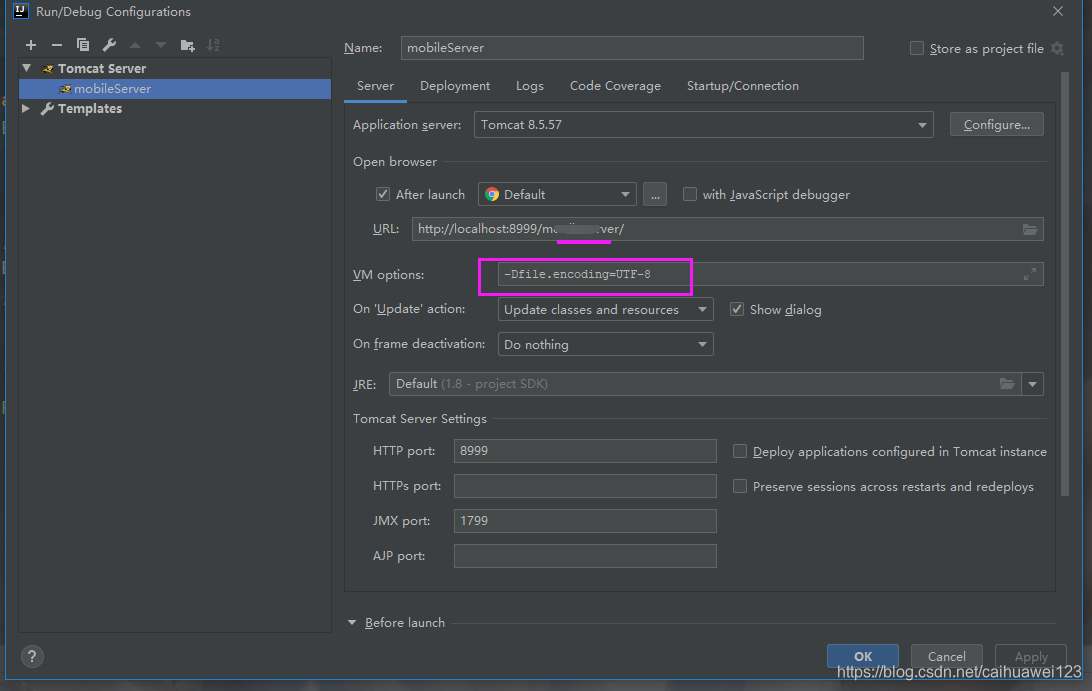This screenshot has width=1092, height=691.
Task: Click the ellipsis browser settings button
Action: (x=655, y=194)
